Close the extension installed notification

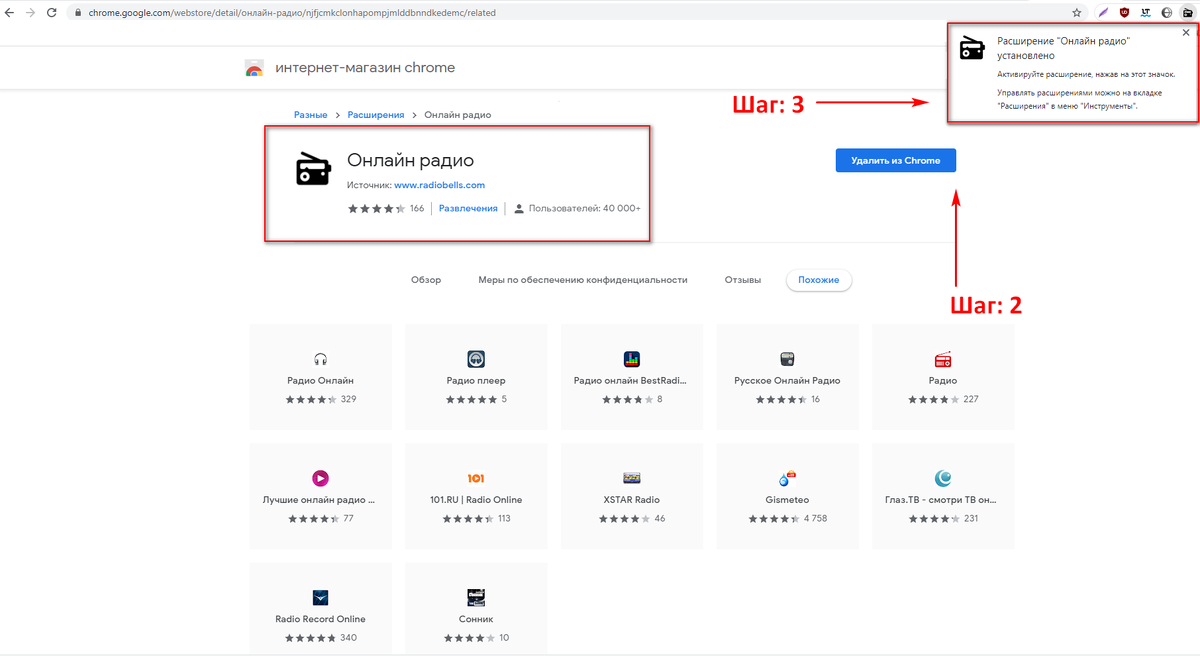1186,33
